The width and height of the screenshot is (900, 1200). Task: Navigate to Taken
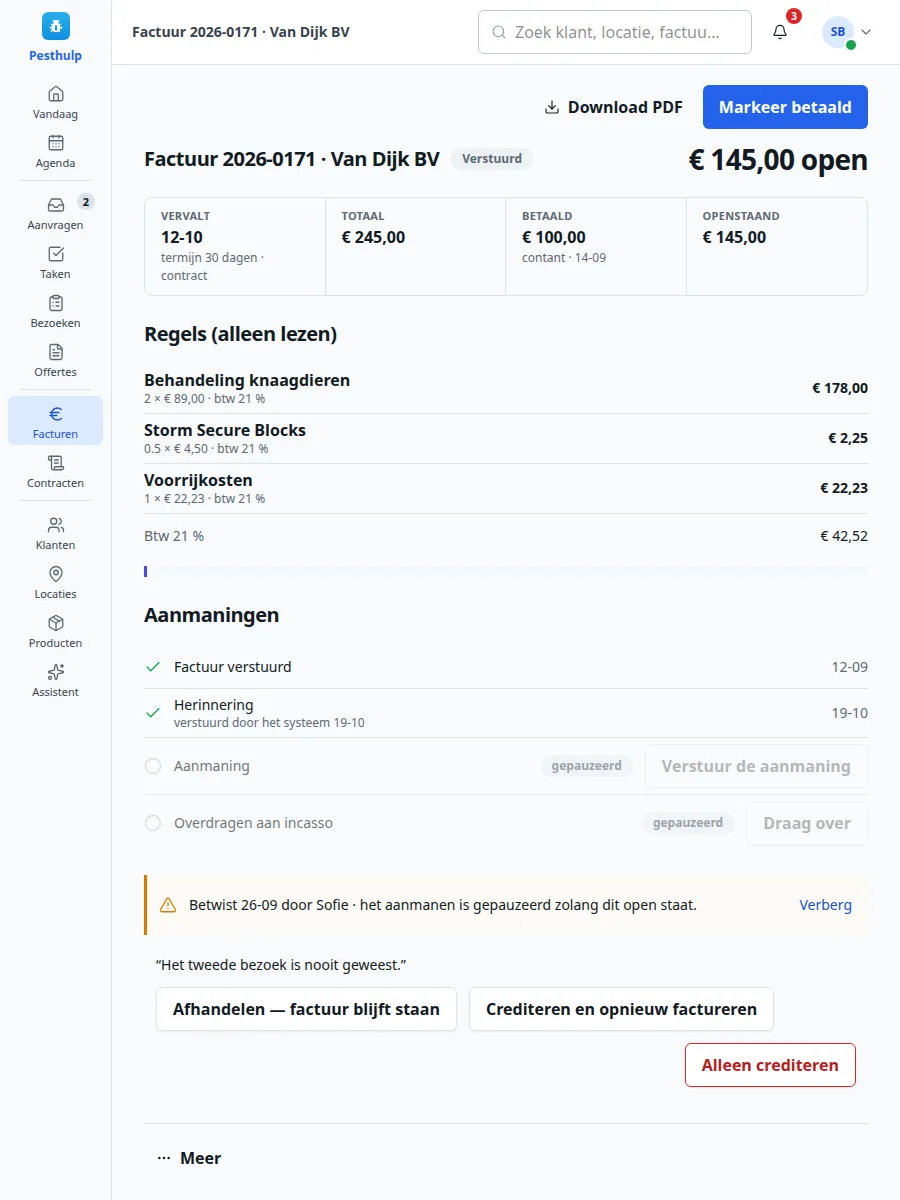click(x=56, y=262)
